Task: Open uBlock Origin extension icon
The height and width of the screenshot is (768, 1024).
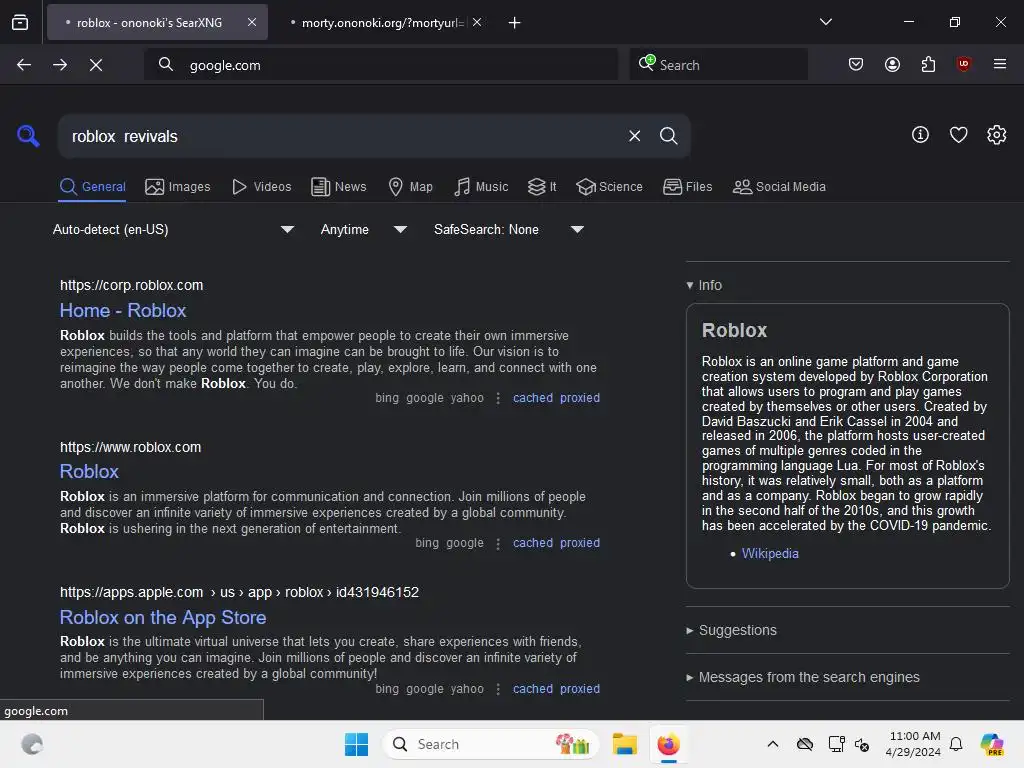Action: (963, 64)
